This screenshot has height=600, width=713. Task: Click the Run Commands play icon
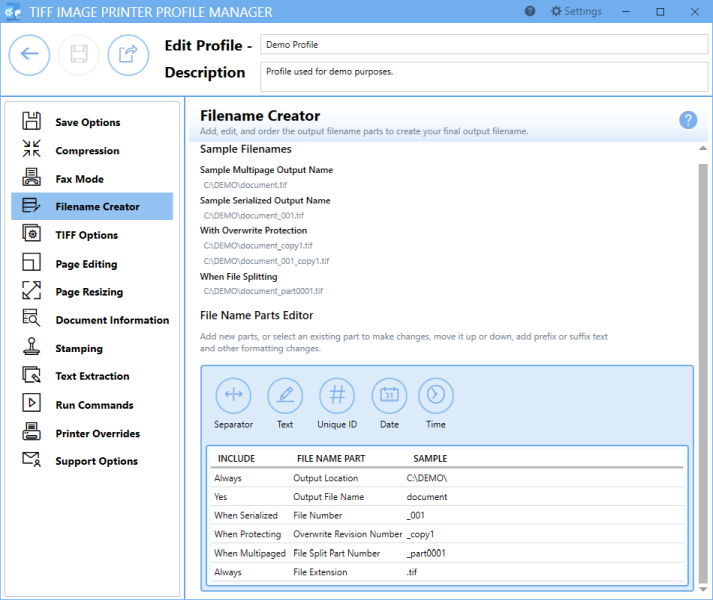[31, 403]
